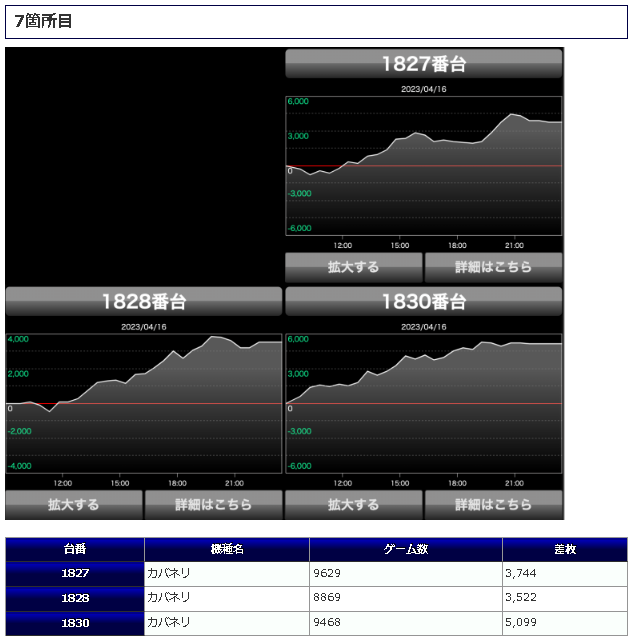This screenshot has height=638, width=631.
Task: Click the 台番 column header
Action: [75, 549]
